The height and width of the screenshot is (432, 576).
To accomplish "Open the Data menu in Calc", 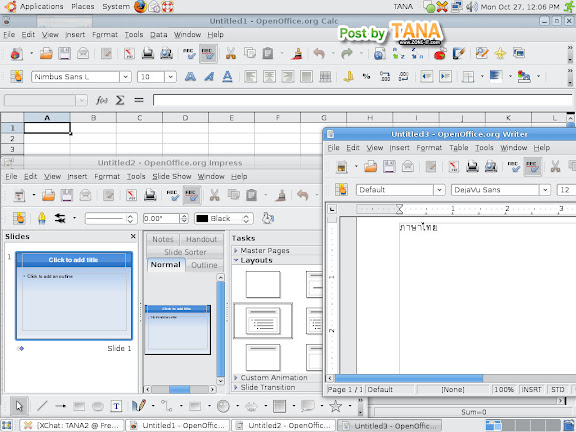I will (158, 35).
